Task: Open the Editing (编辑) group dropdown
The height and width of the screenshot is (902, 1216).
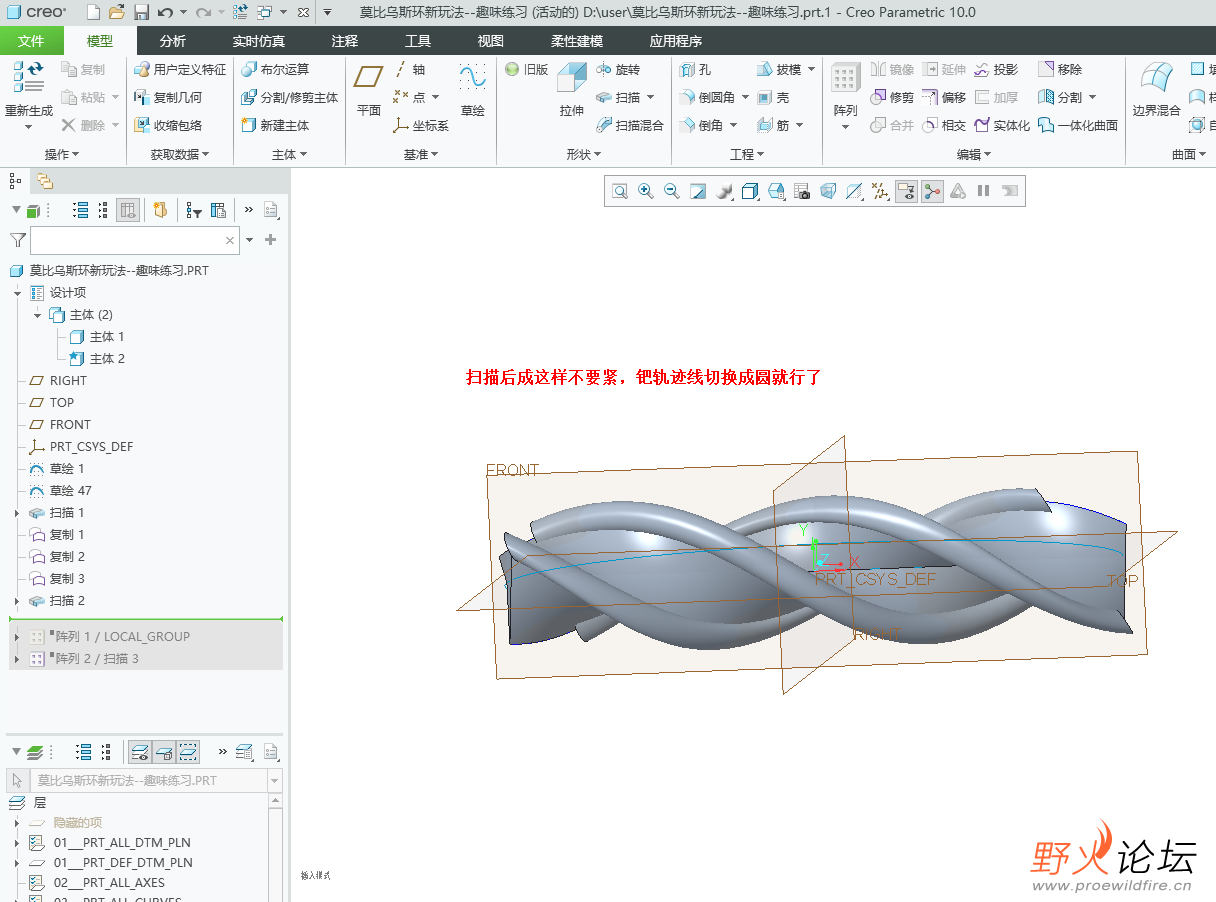Action: coord(974,154)
